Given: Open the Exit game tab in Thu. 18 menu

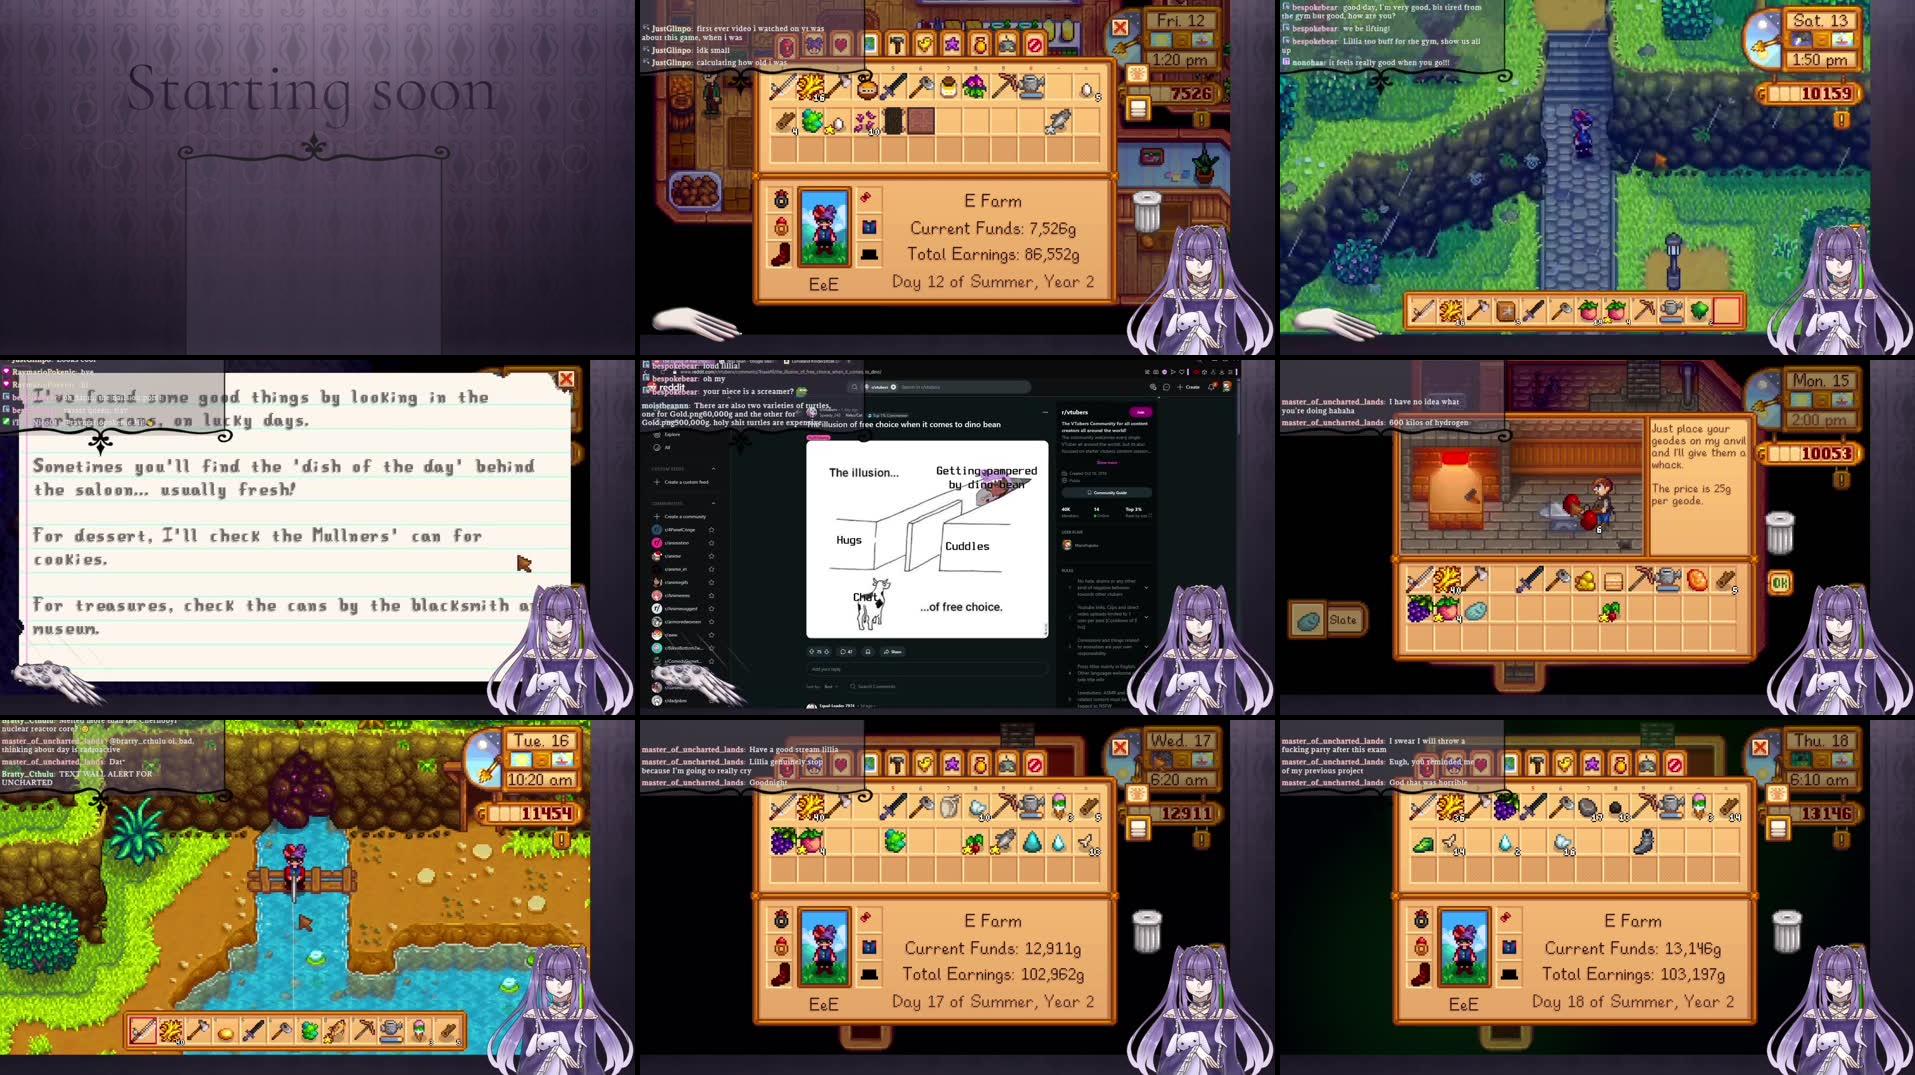Looking at the screenshot, I should [1675, 765].
